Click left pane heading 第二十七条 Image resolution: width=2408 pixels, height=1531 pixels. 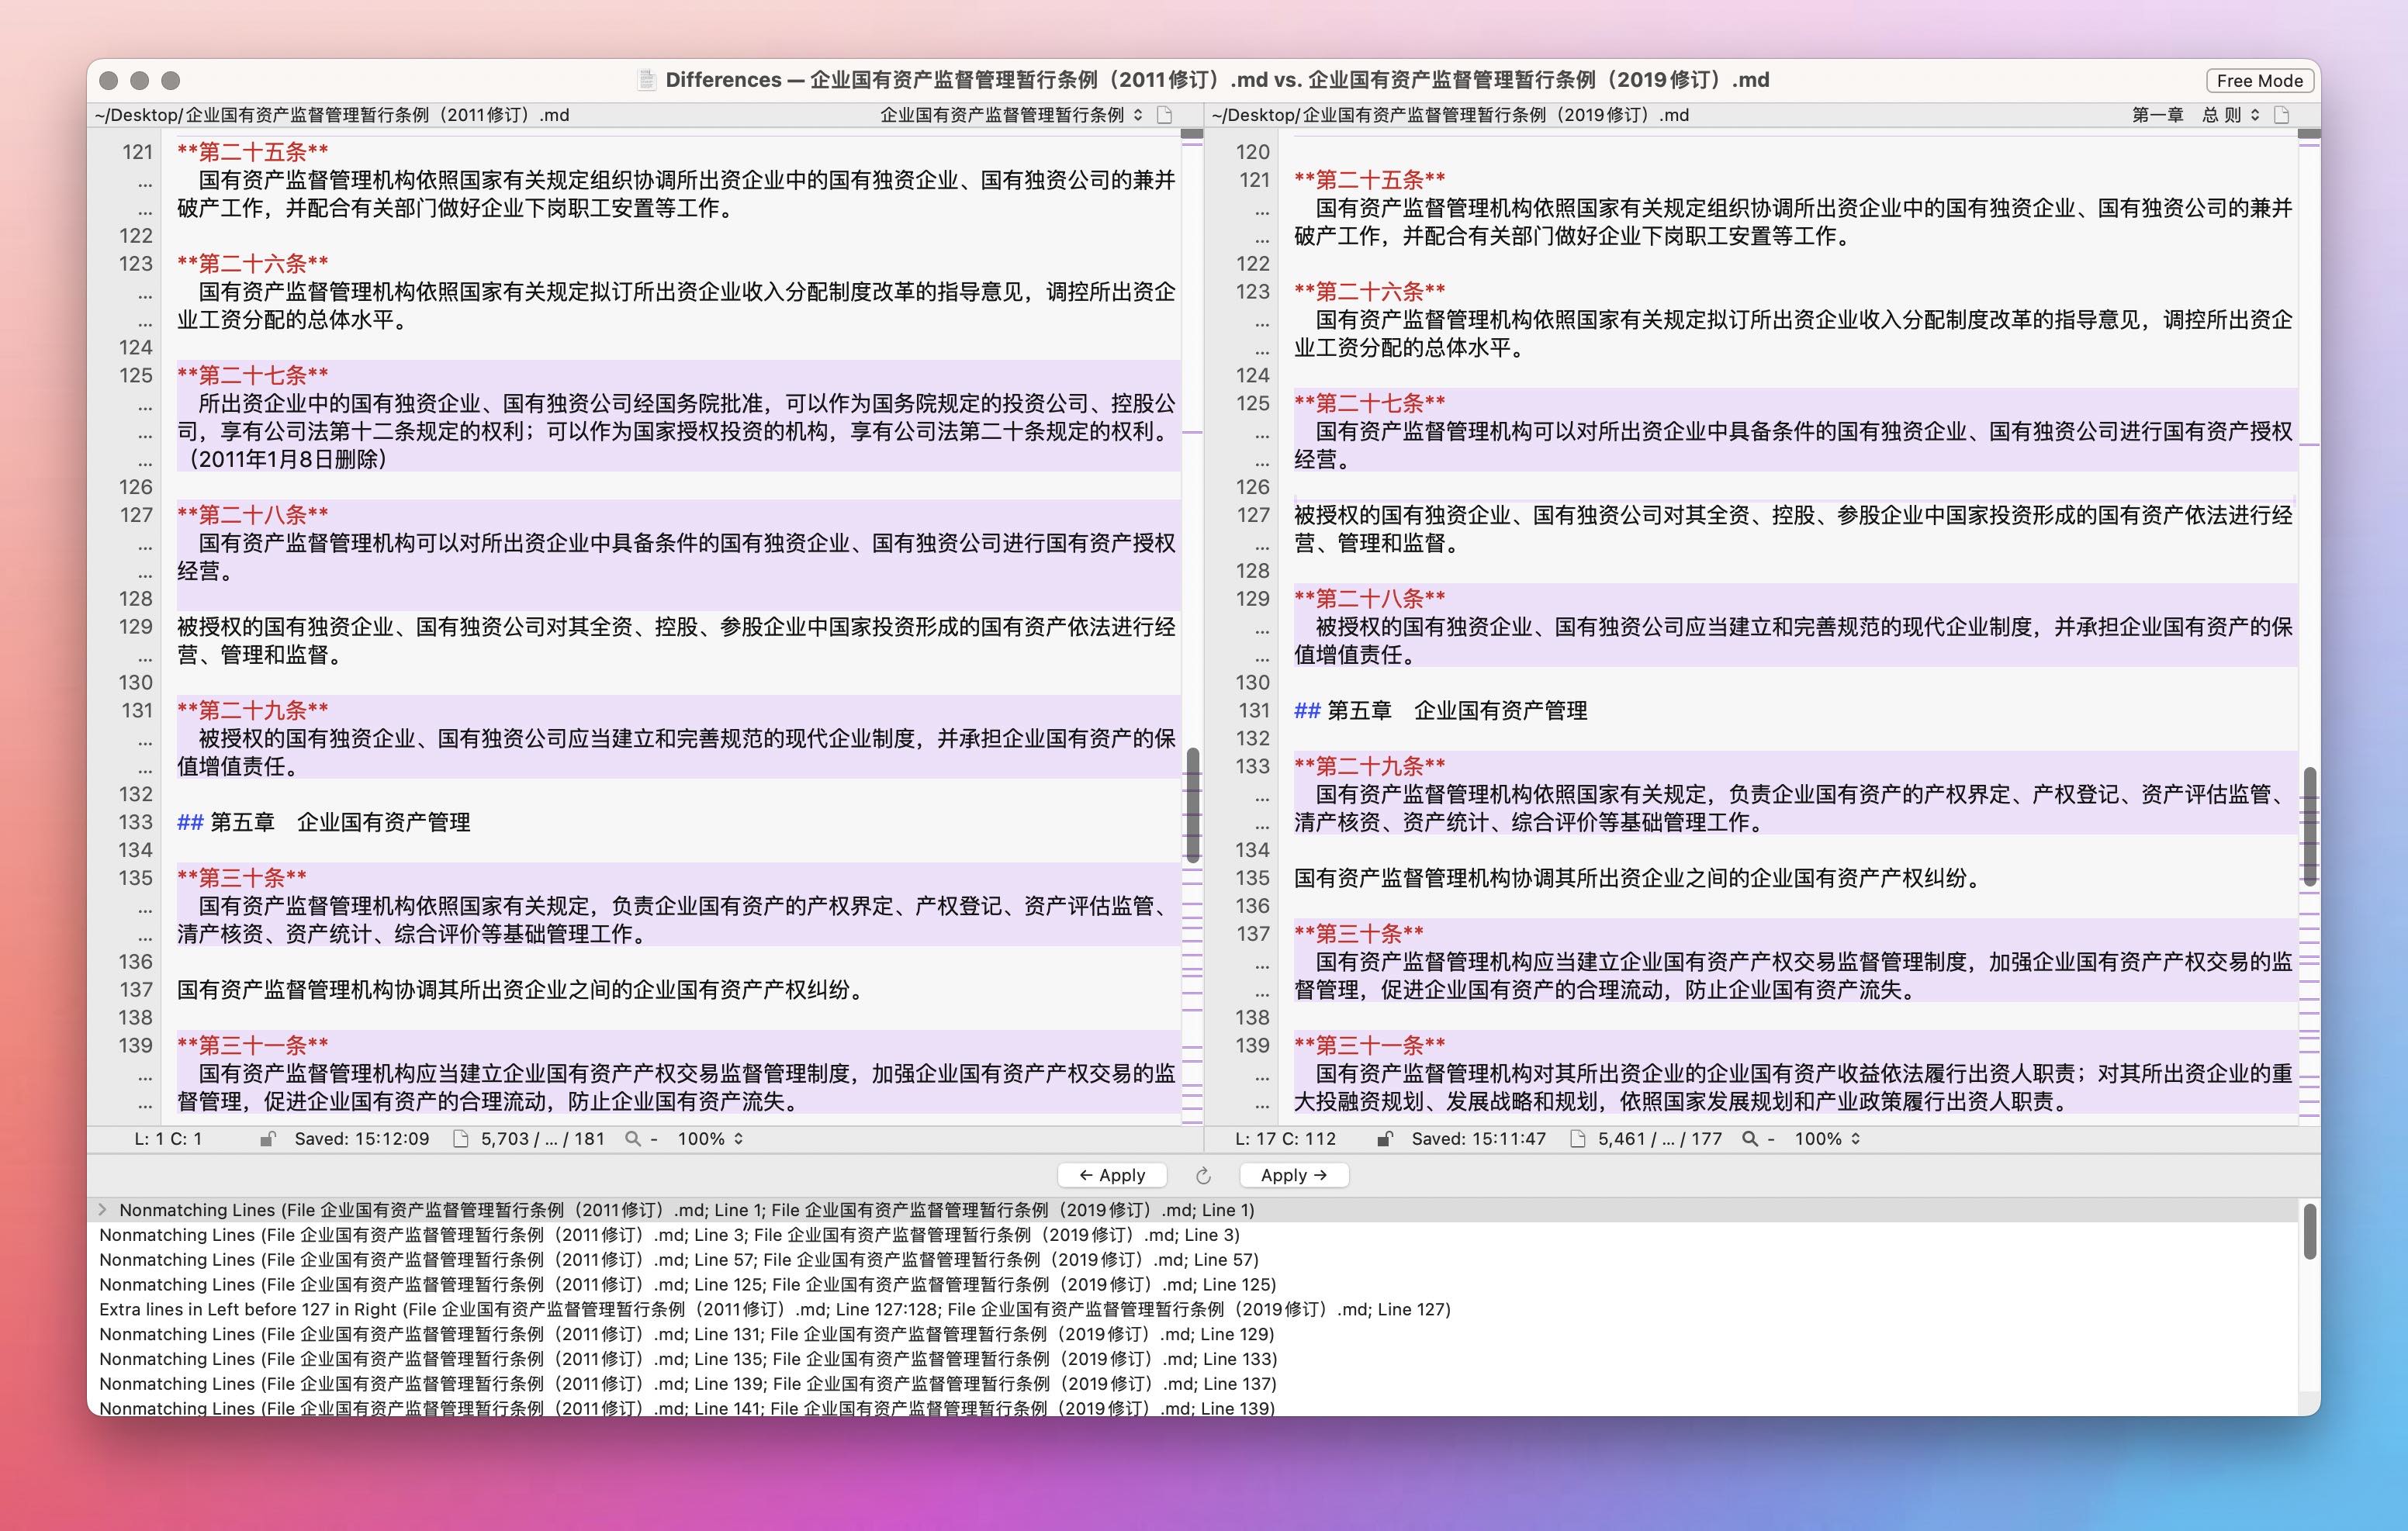click(x=253, y=375)
